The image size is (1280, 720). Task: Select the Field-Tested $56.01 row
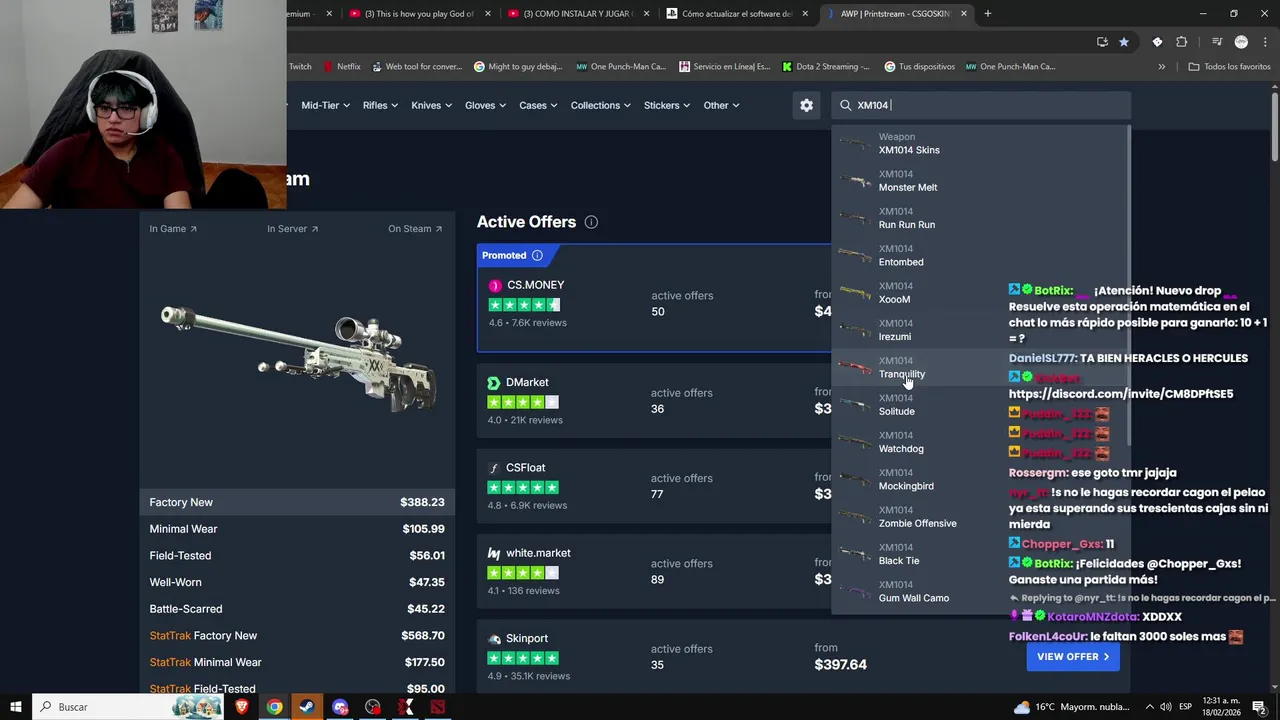(x=297, y=556)
